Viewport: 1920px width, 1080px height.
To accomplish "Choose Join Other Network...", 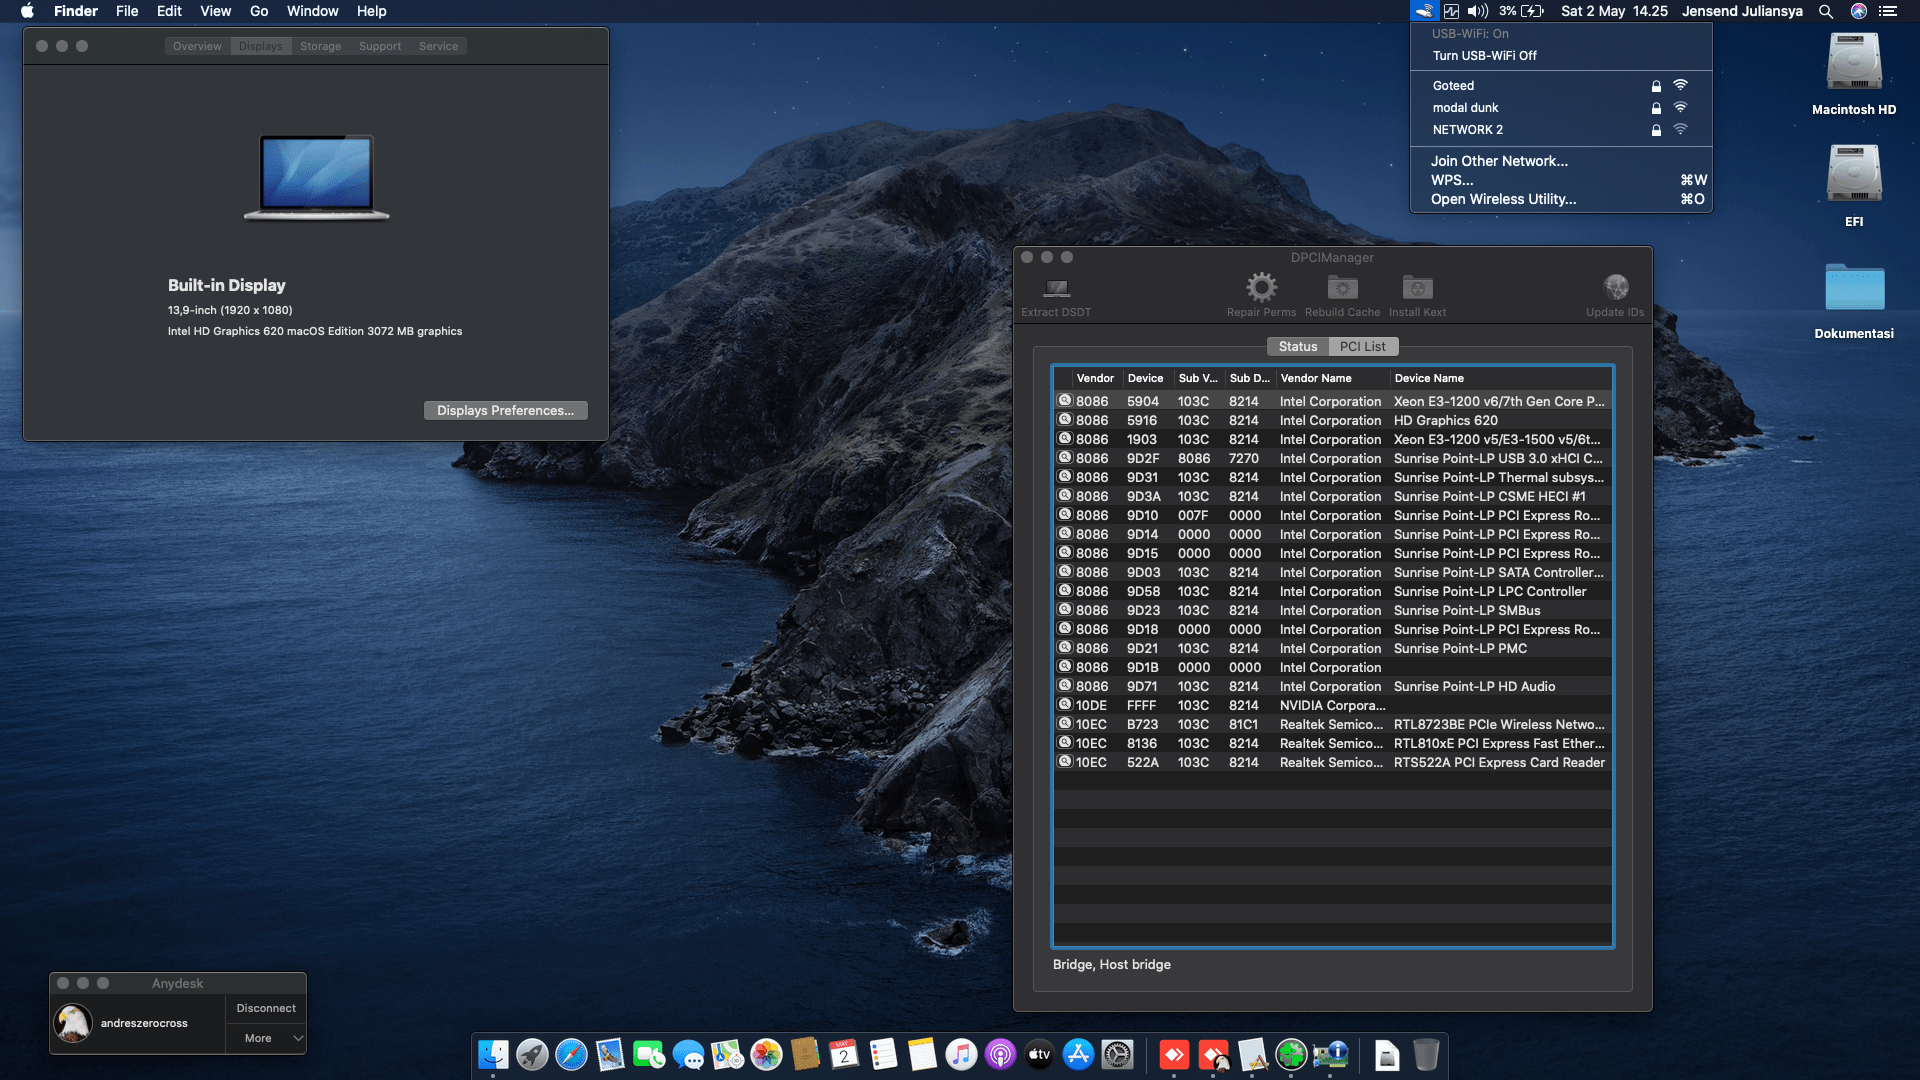I will pos(1561,161).
